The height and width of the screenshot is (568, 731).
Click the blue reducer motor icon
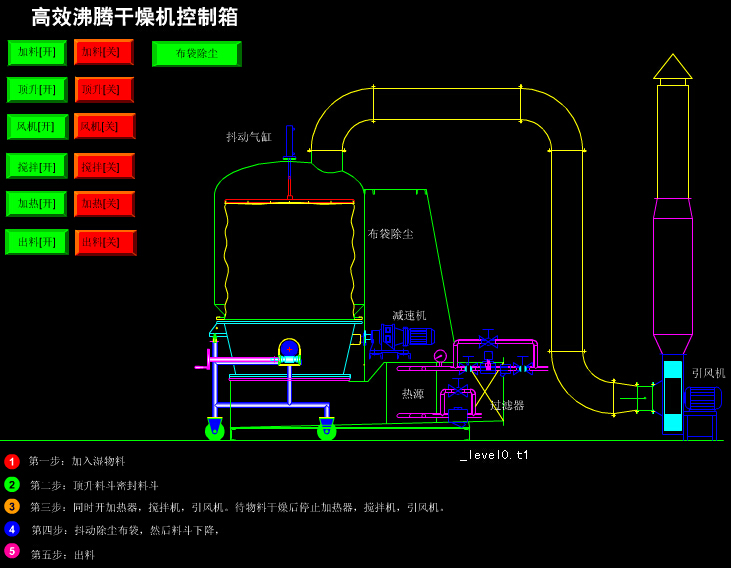point(419,337)
